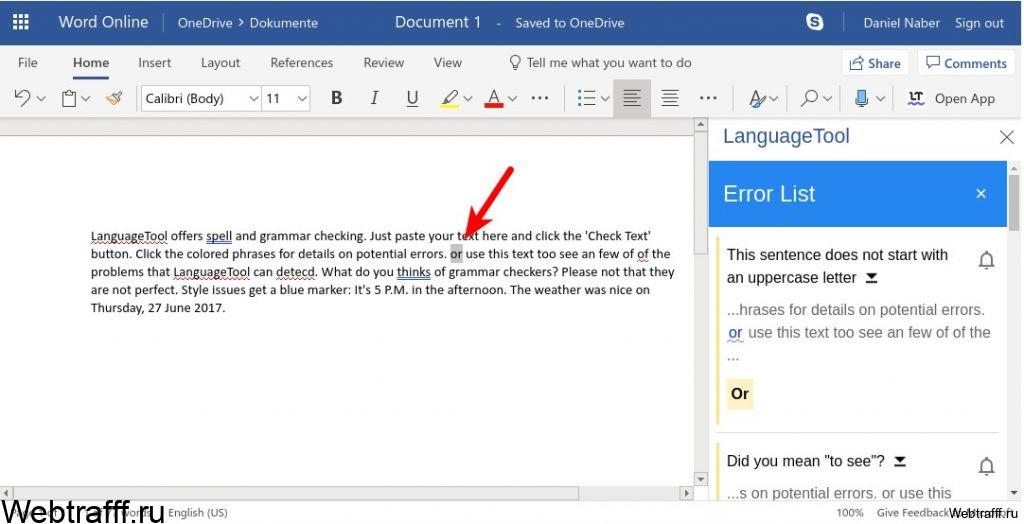Image resolution: width=1024 pixels, height=524 pixels.
Task: Click the Sign out link
Action: tap(979, 23)
